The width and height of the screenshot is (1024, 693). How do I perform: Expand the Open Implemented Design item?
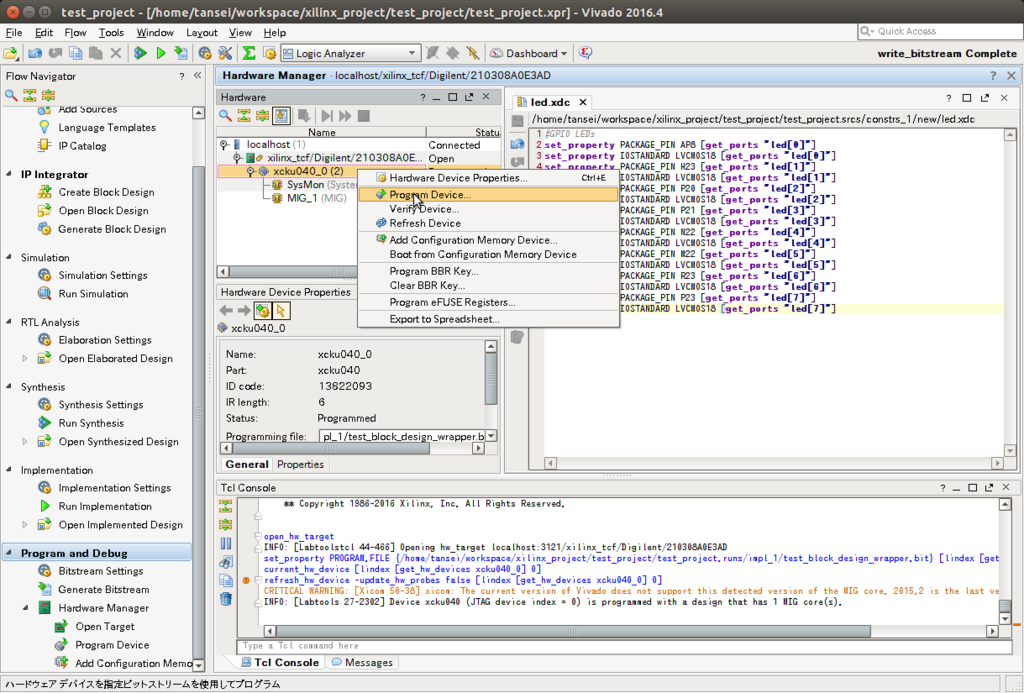point(25,524)
